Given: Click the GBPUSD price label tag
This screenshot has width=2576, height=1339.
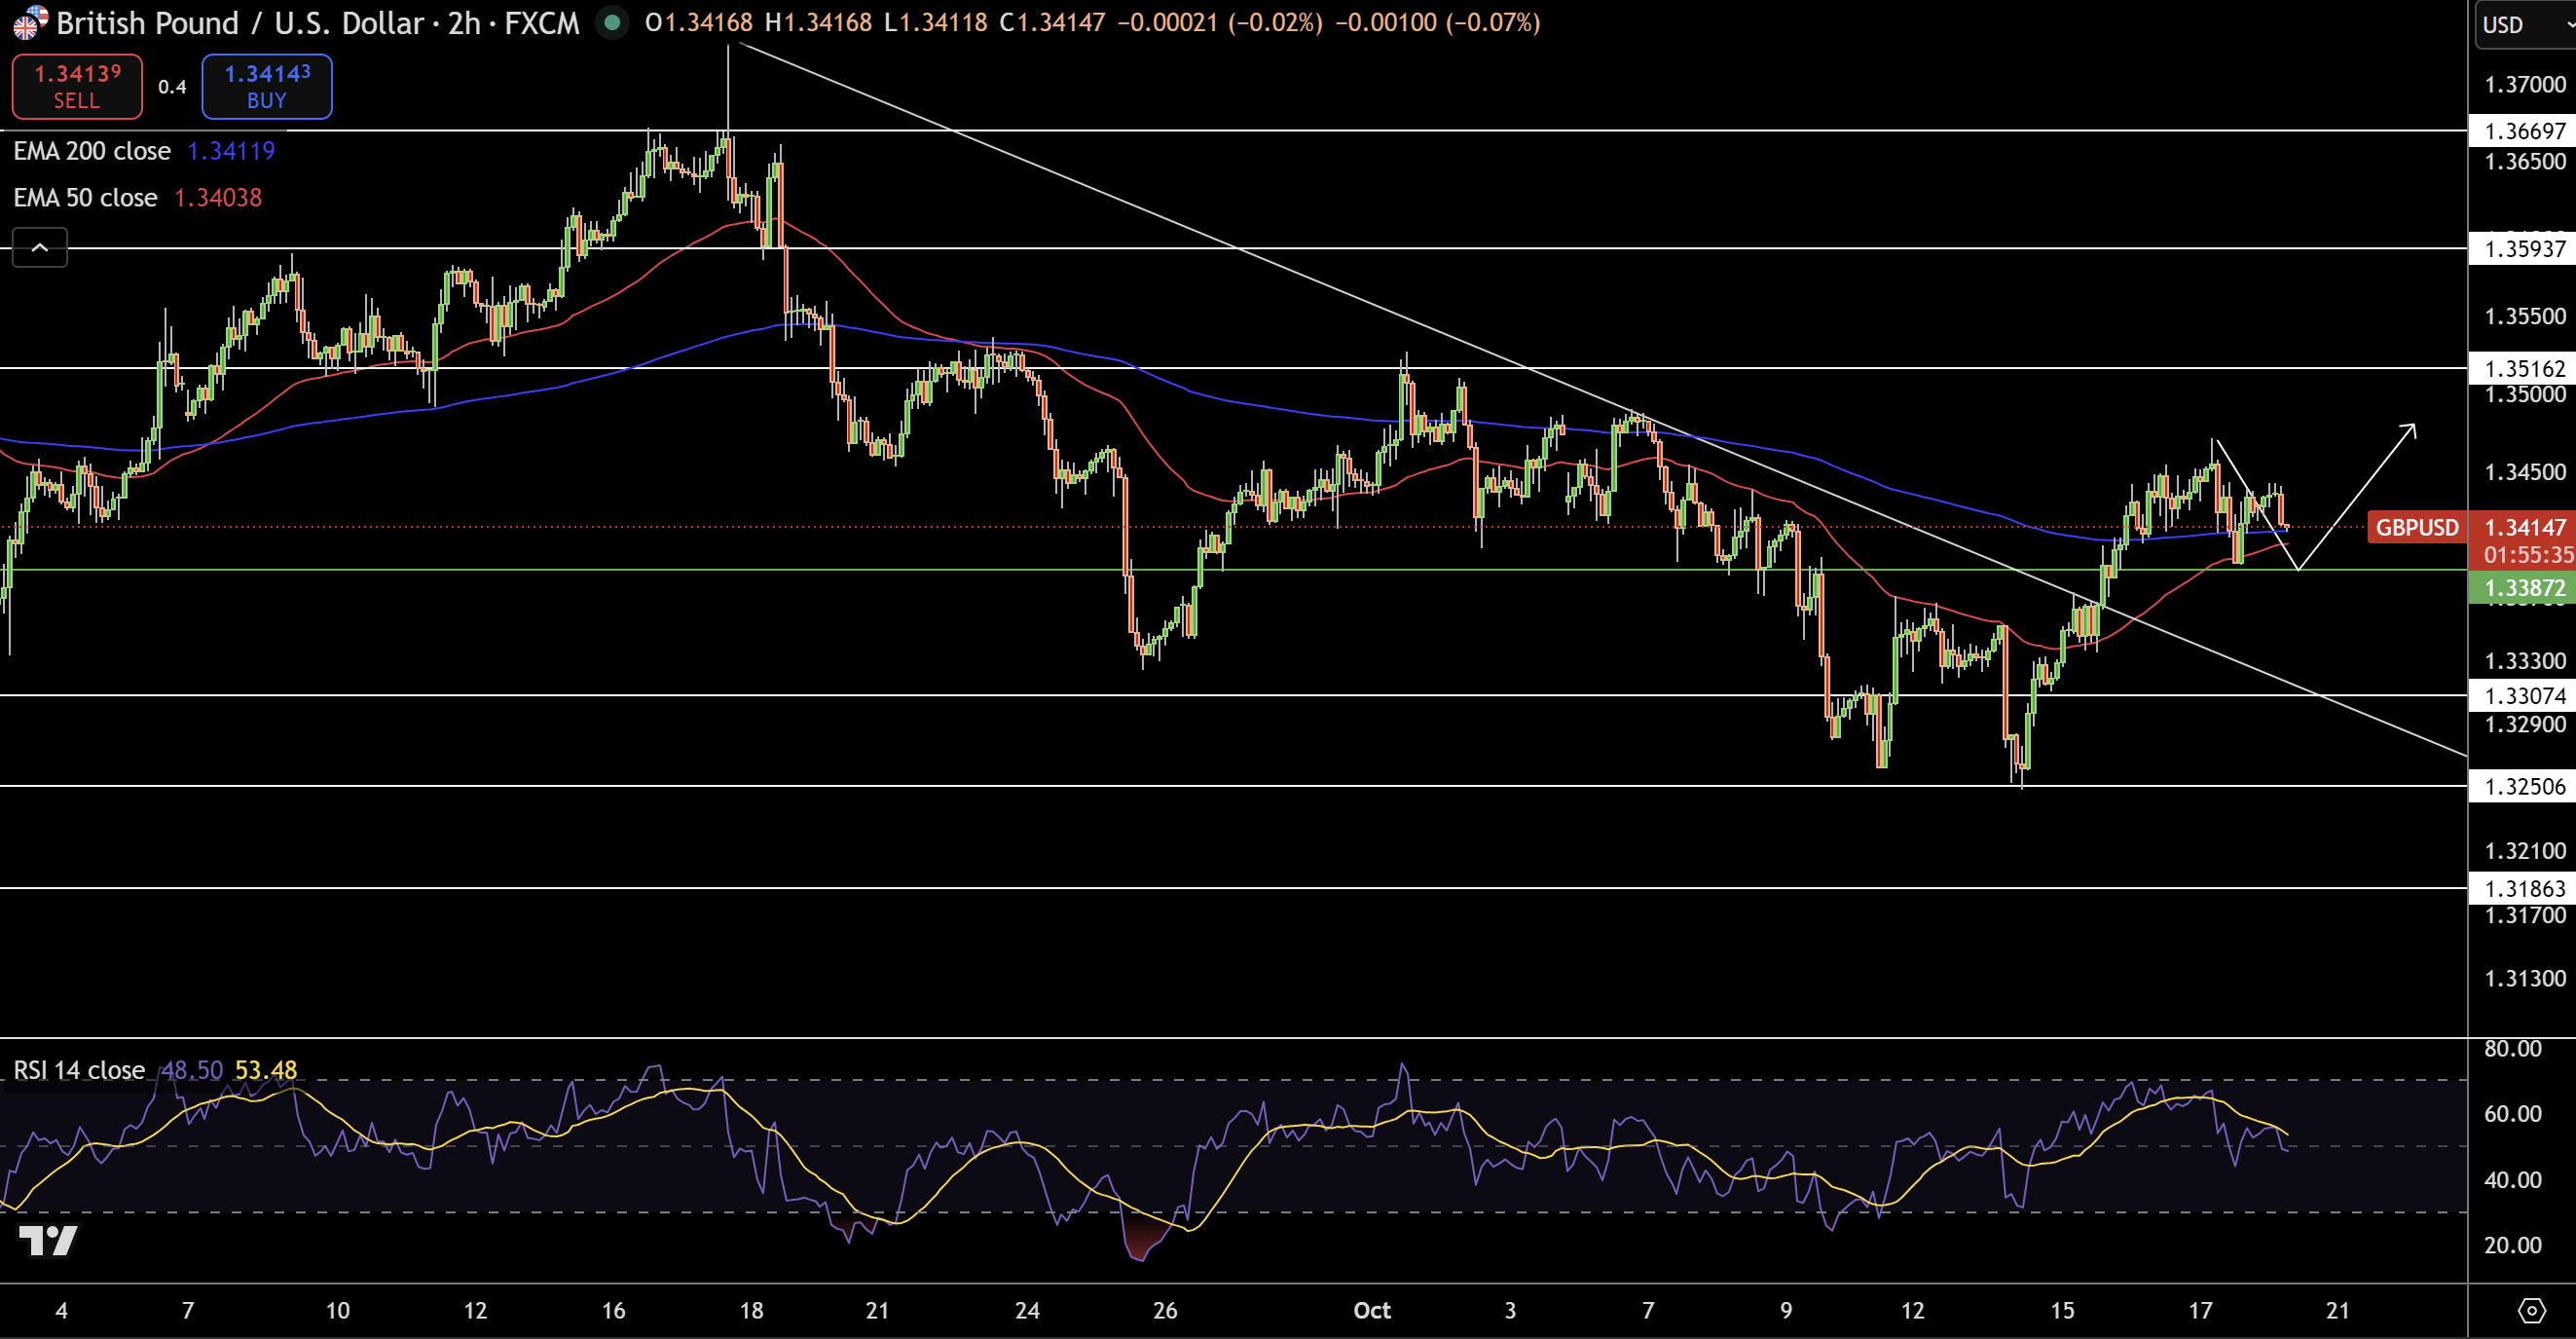Looking at the screenshot, I should (2417, 527).
